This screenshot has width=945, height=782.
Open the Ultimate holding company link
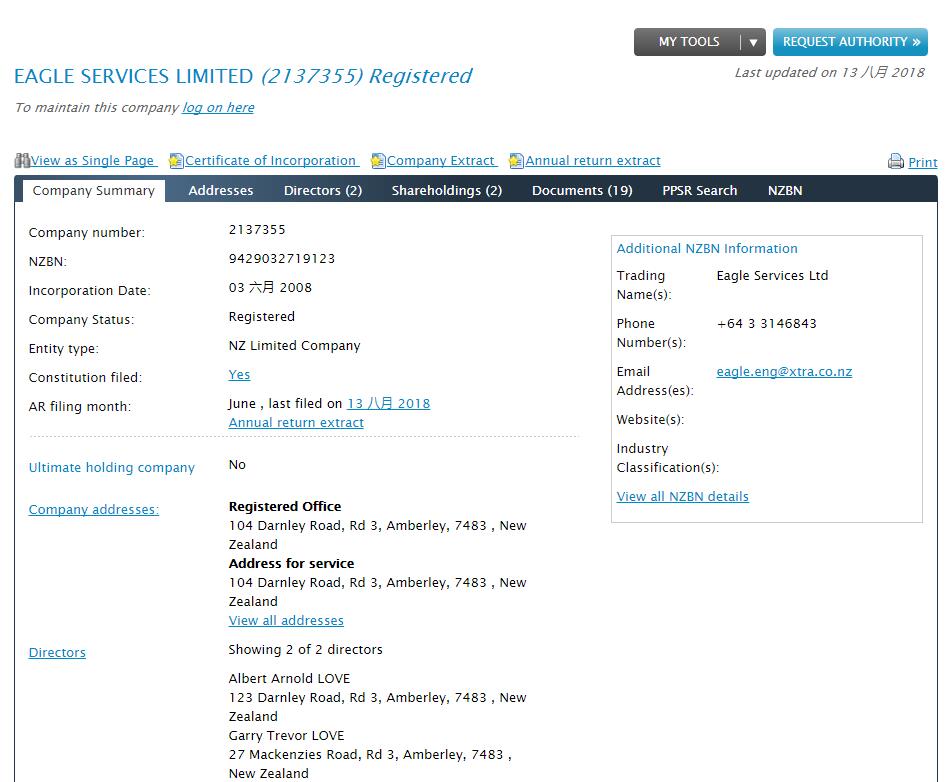(x=111, y=468)
